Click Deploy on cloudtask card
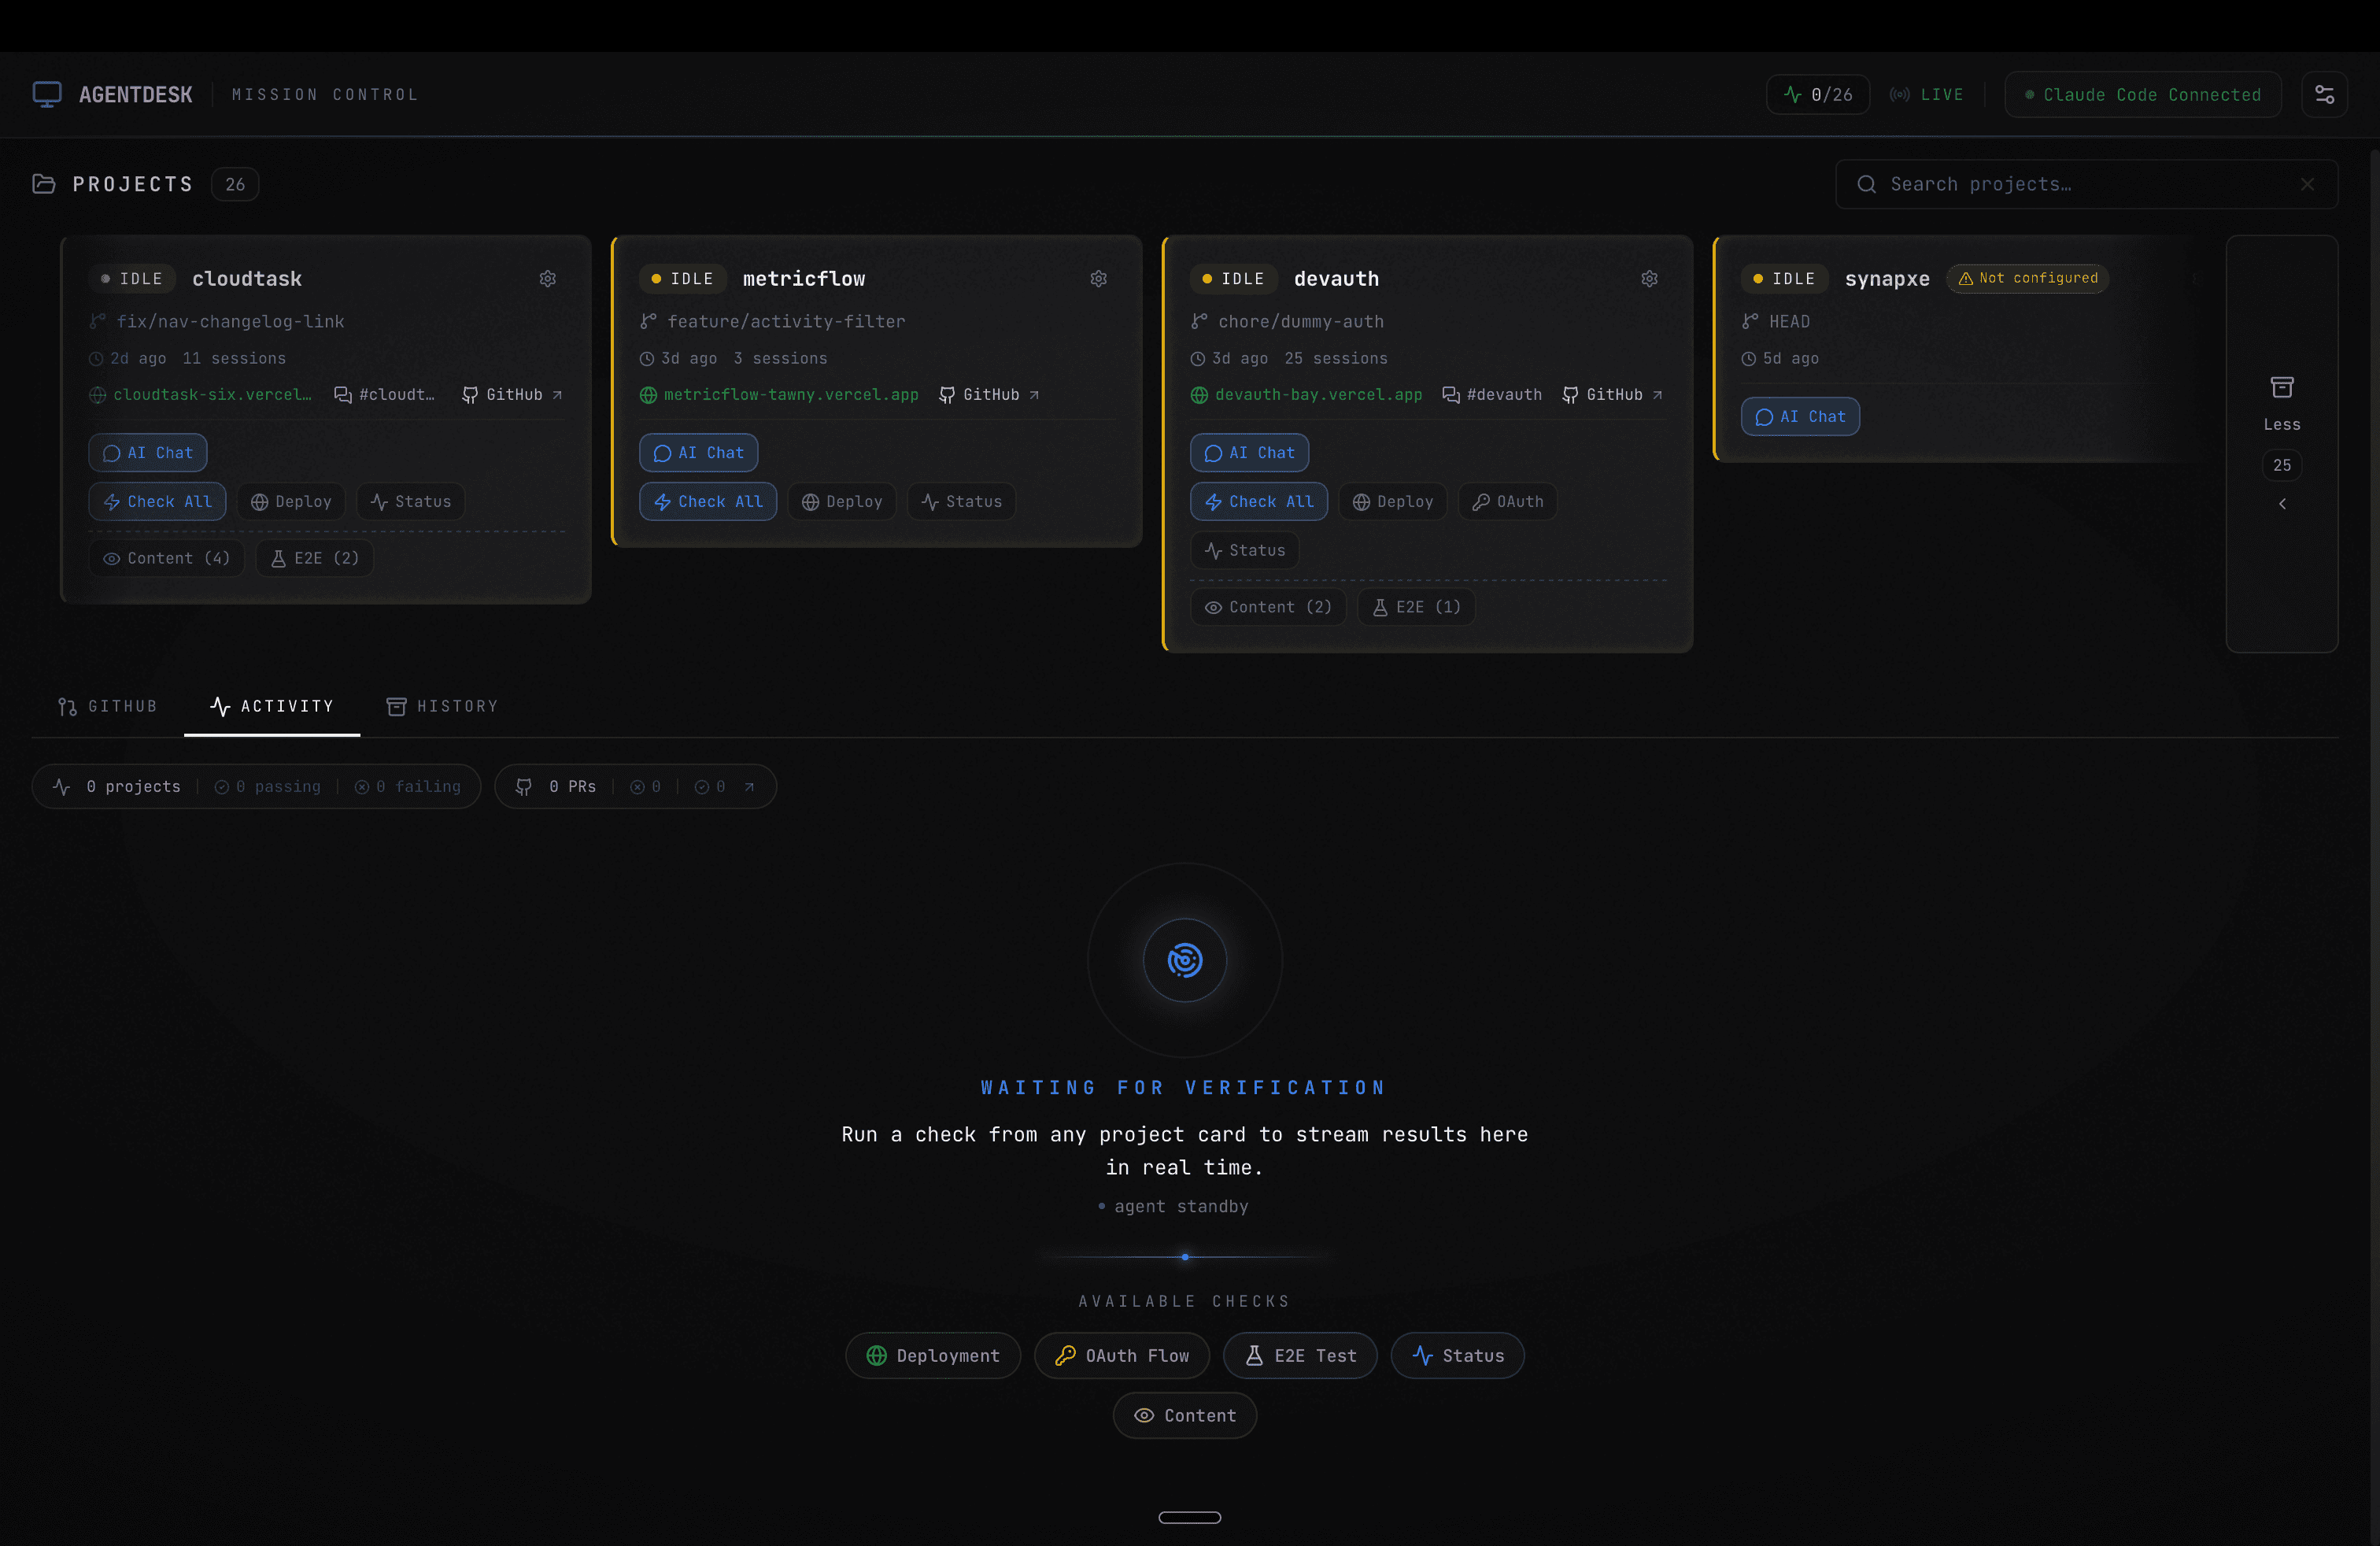 (x=291, y=502)
